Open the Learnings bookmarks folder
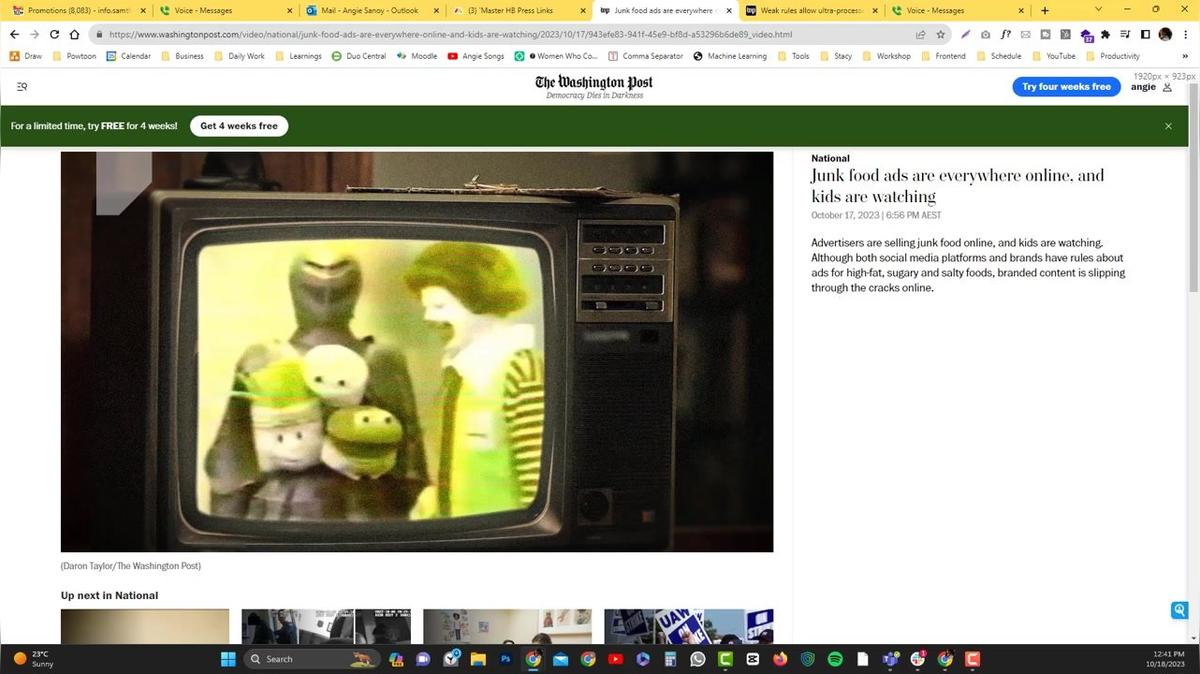 298,56
